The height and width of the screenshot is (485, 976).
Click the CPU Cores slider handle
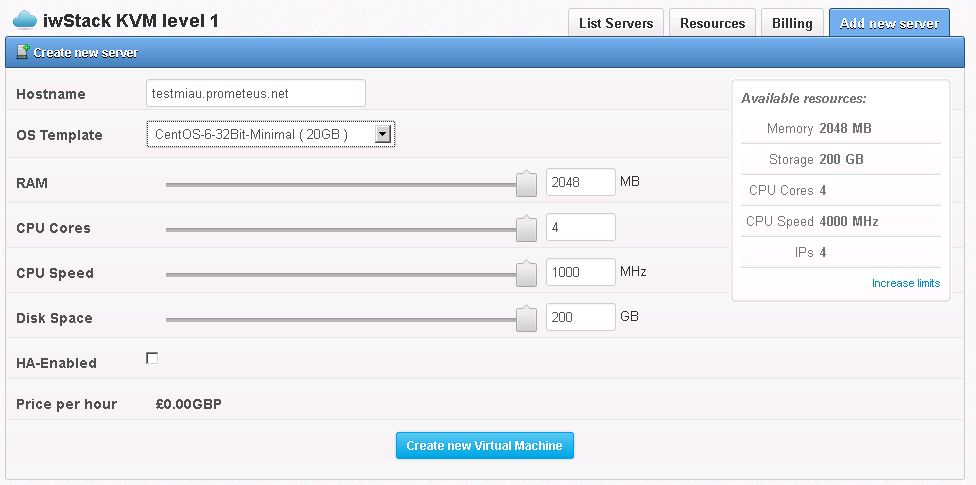(x=527, y=228)
